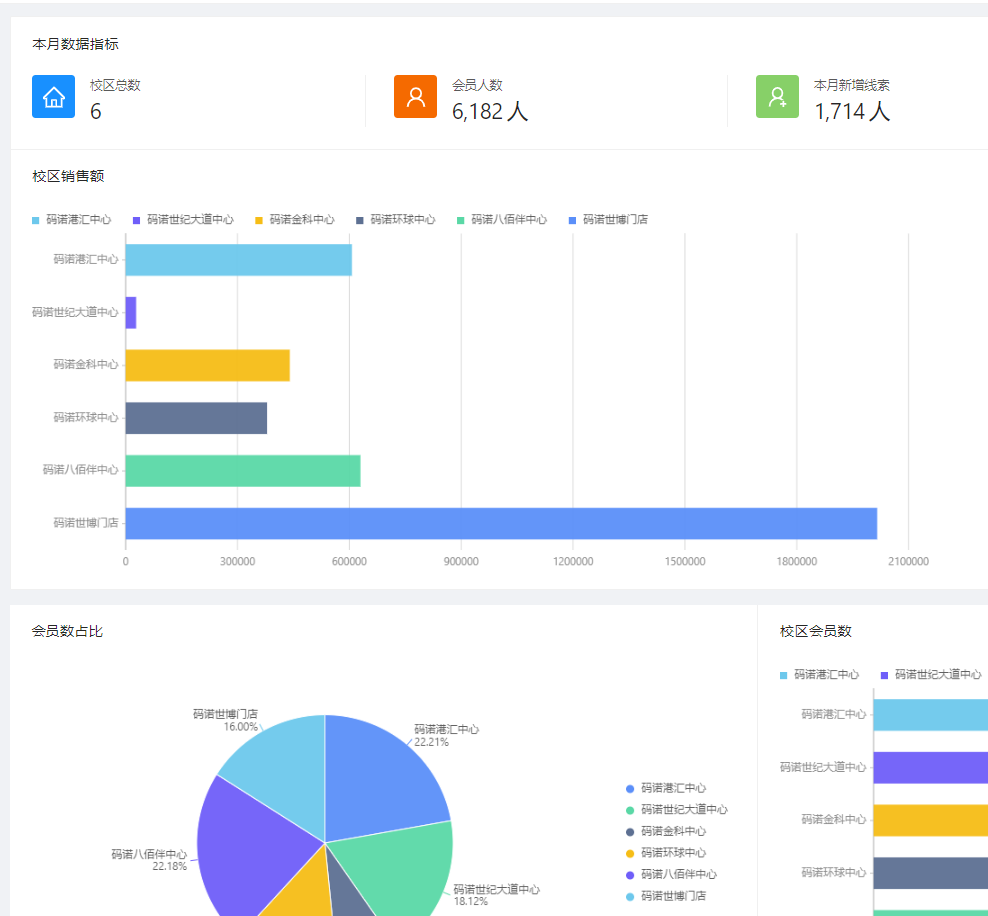Click the 300000 x-axis tick label

pos(238,561)
